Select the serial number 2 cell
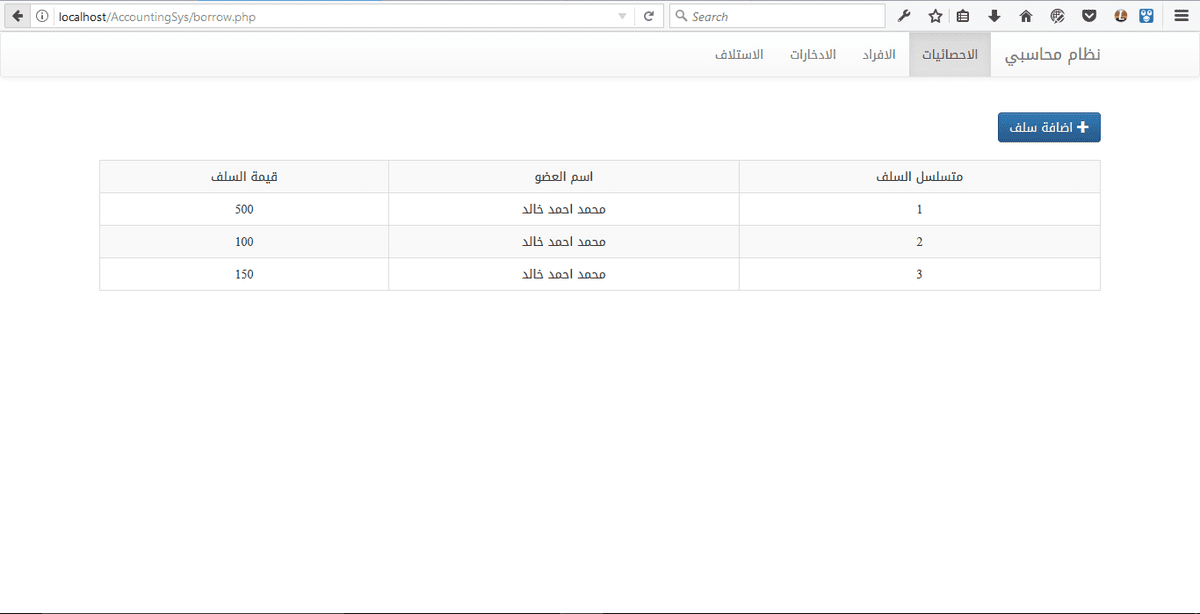1200x614 pixels. [919, 242]
